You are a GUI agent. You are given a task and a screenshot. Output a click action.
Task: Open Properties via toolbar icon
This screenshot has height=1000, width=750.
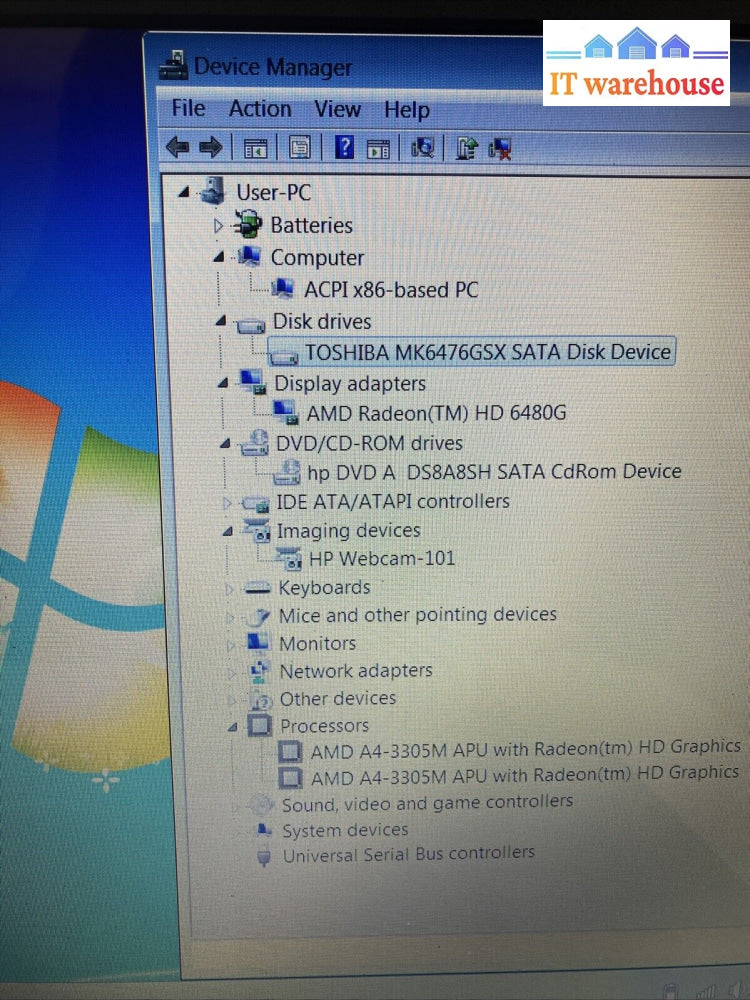coord(299,149)
